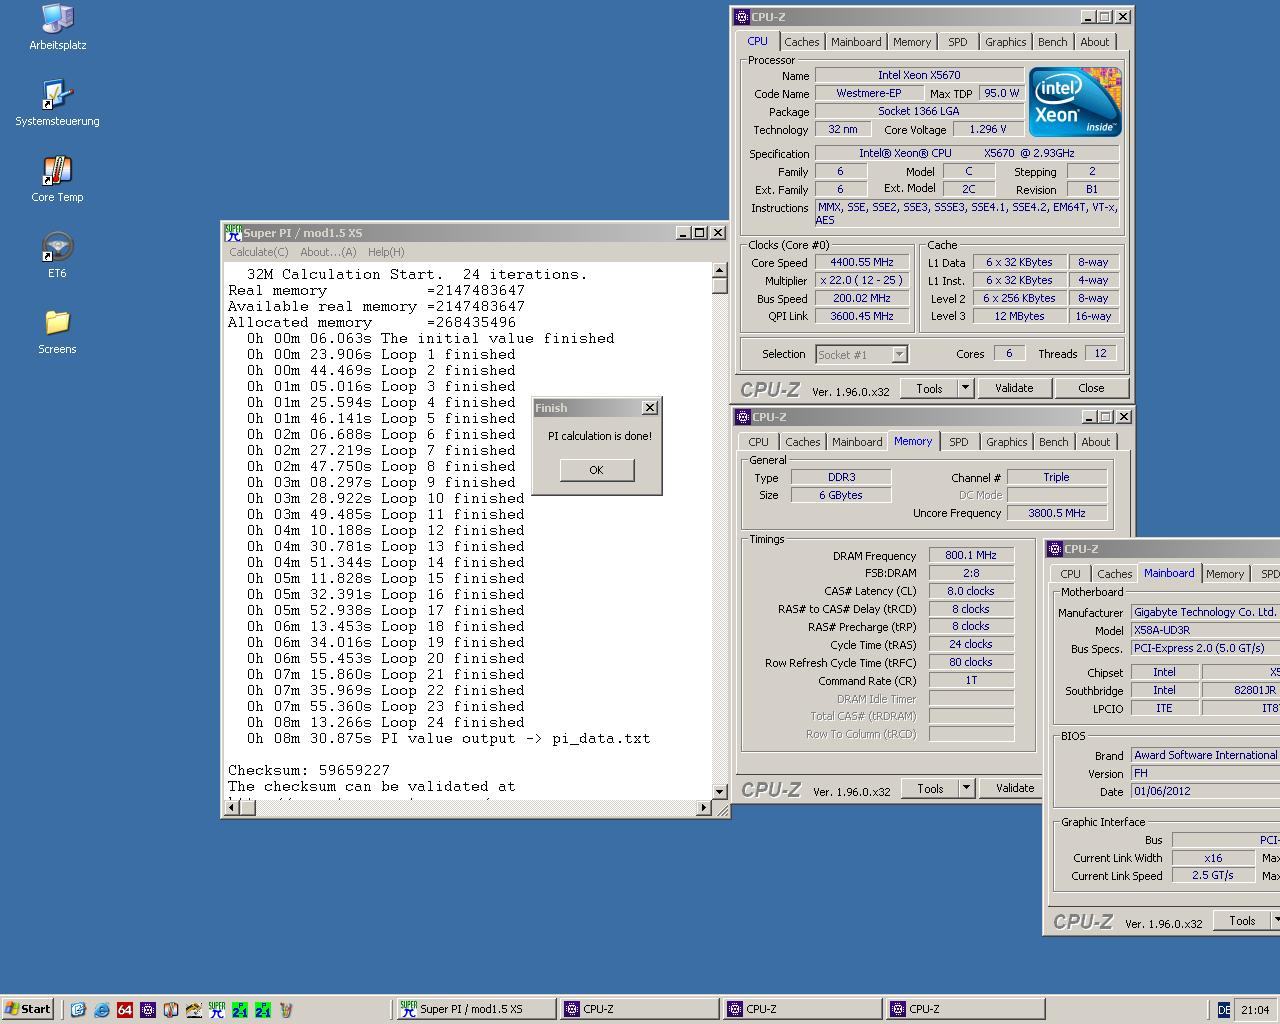This screenshot has height=1024, width=1280.
Task: Open the Calculate(C) menu in Super PI
Action: [258, 252]
